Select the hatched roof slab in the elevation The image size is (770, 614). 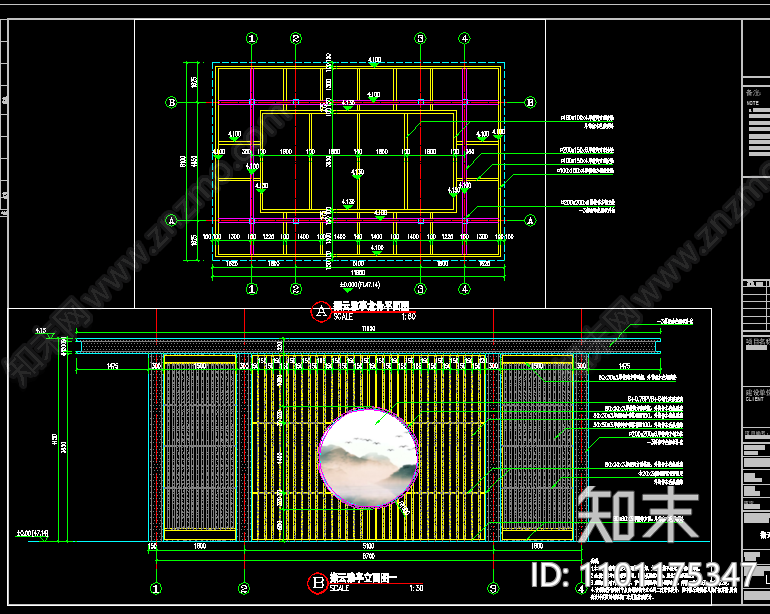click(368, 346)
